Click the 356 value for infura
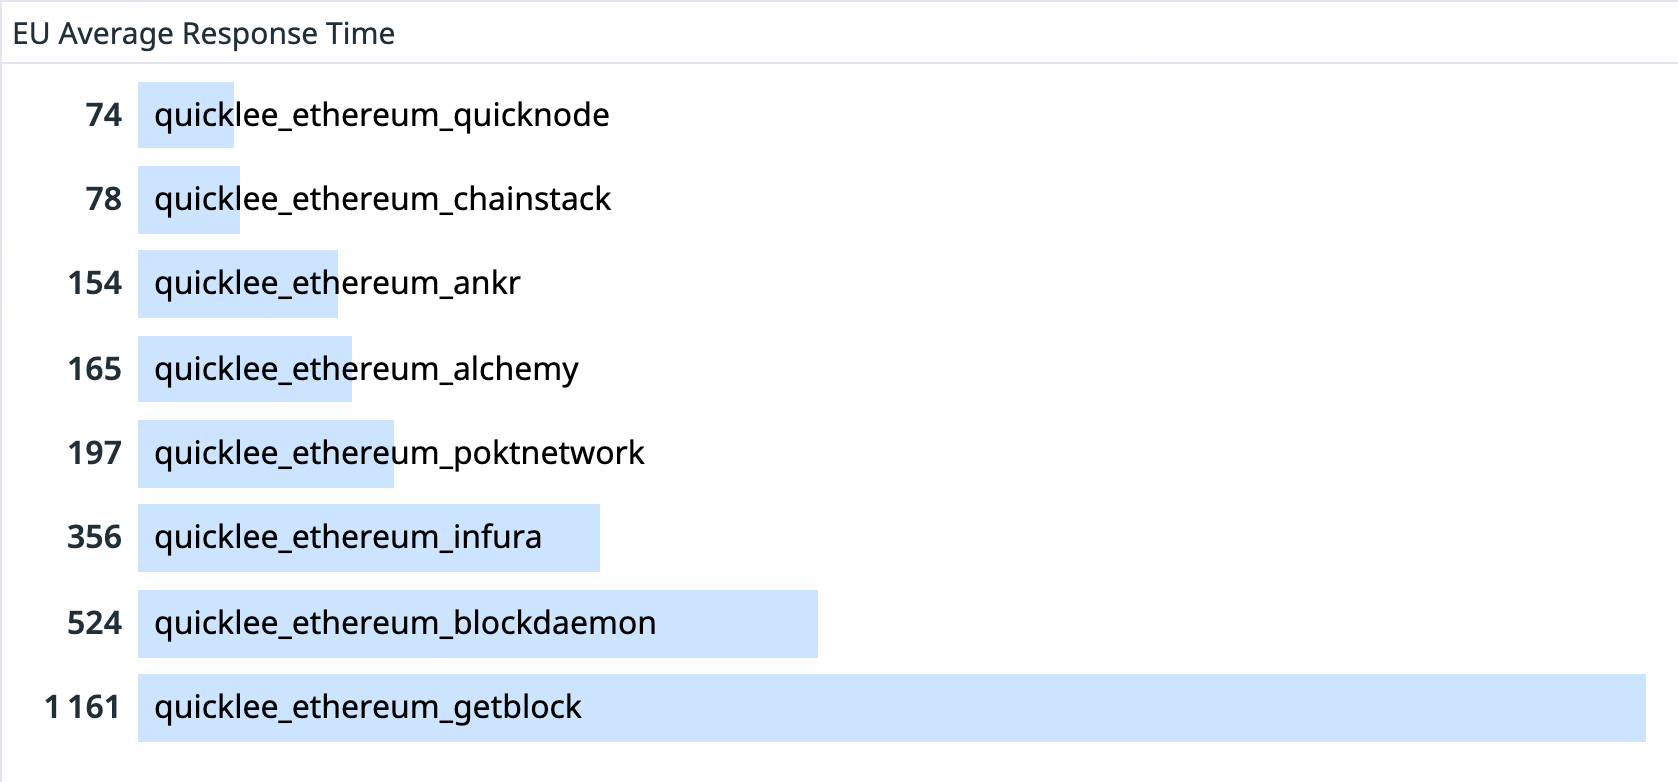 pyautogui.click(x=95, y=537)
